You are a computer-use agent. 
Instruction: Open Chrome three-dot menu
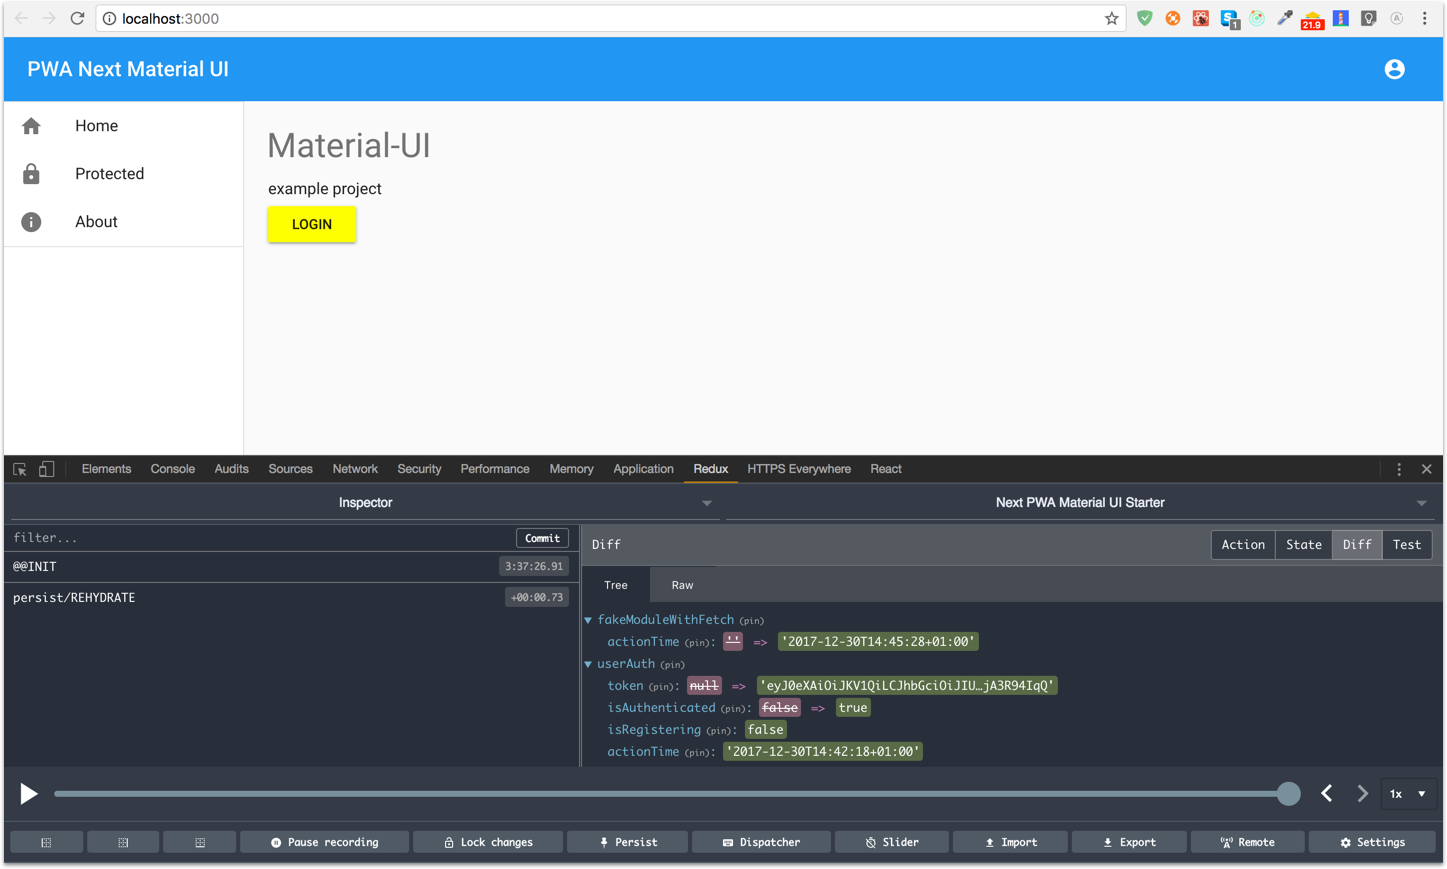click(x=1425, y=18)
